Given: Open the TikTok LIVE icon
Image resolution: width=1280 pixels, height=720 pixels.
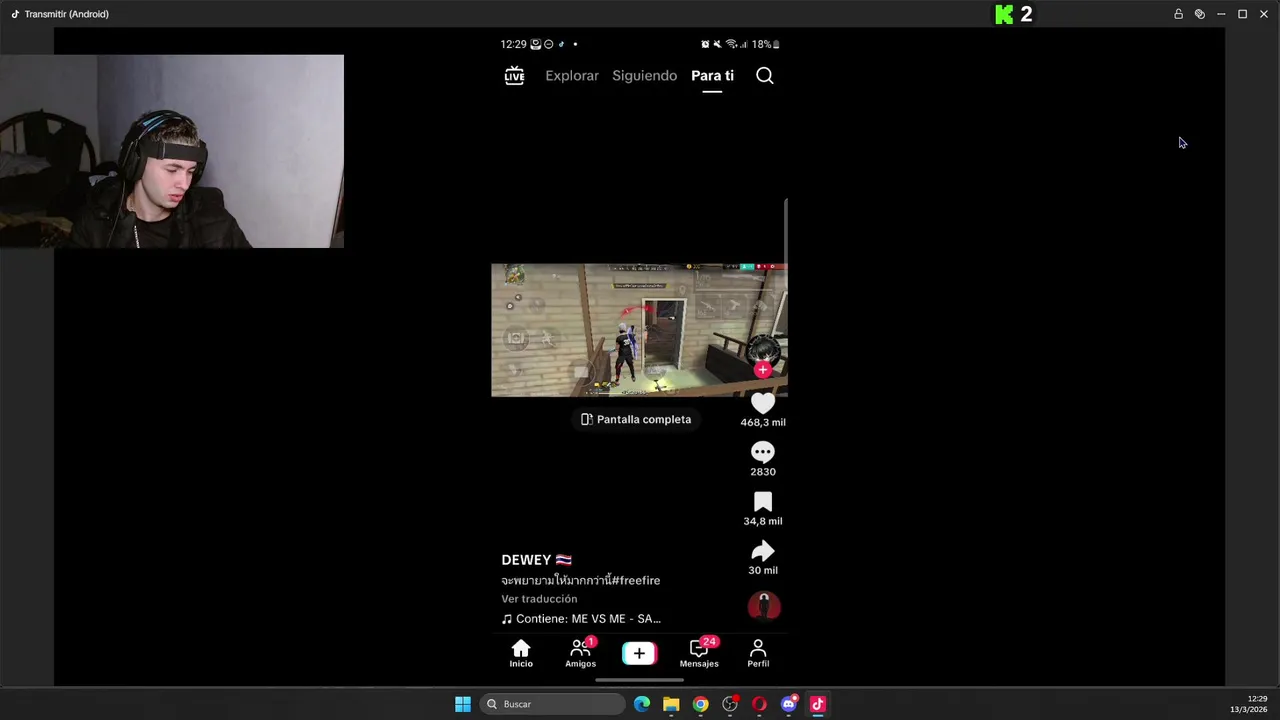Looking at the screenshot, I should pyautogui.click(x=514, y=76).
